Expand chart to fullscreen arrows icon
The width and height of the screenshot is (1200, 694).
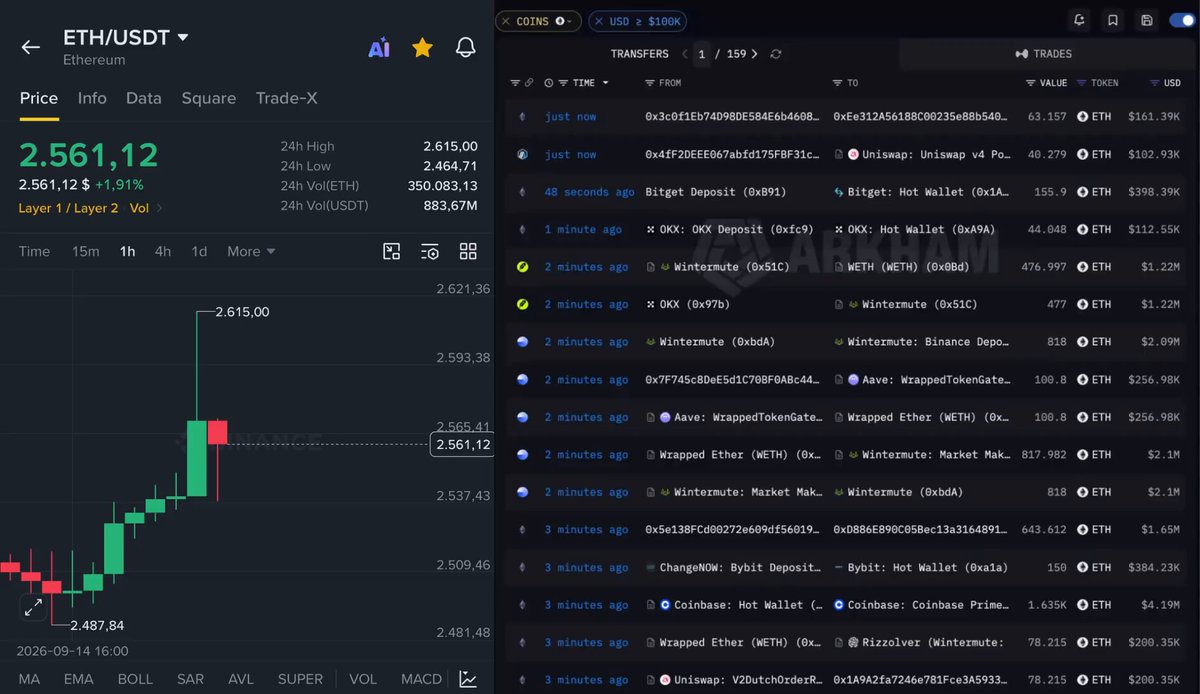pos(33,606)
